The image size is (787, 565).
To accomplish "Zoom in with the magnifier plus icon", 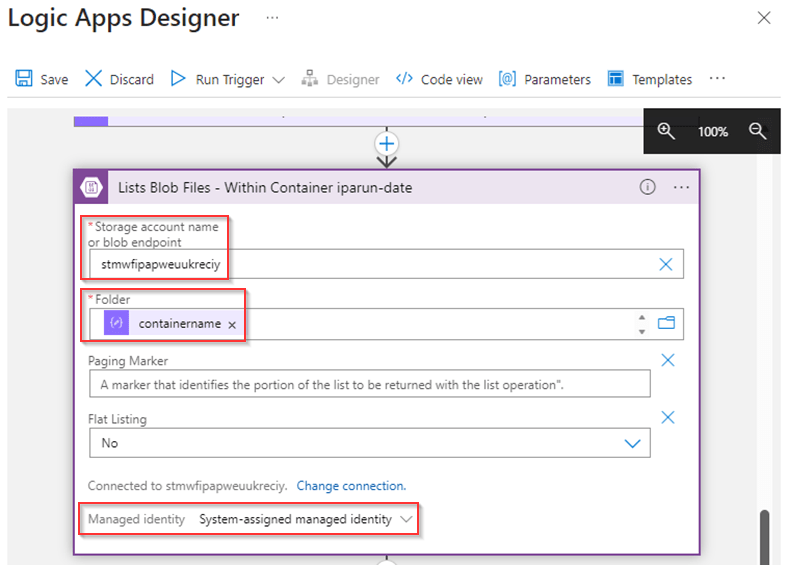I will [x=666, y=131].
